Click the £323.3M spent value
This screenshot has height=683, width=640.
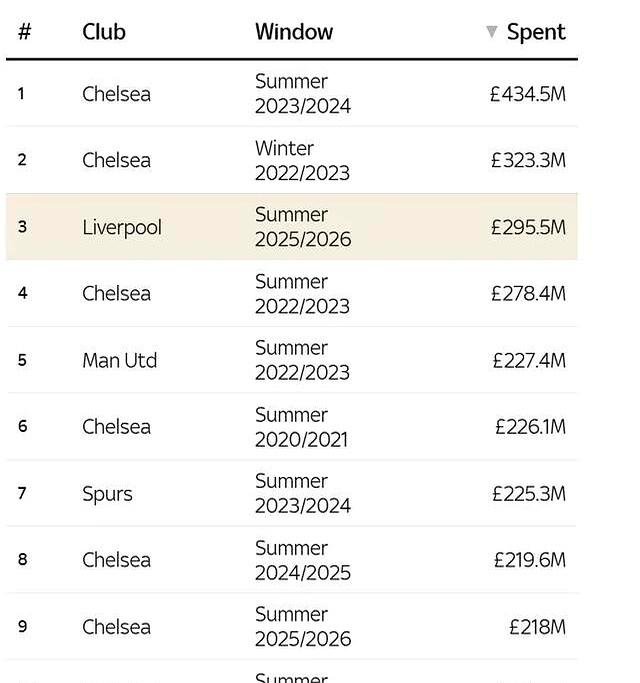[528, 160]
